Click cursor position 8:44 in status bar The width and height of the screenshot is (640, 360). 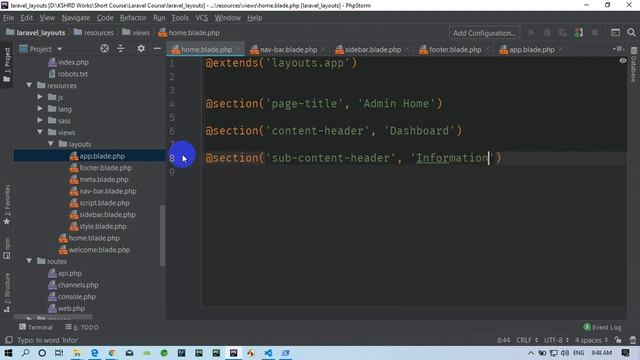(x=503, y=340)
